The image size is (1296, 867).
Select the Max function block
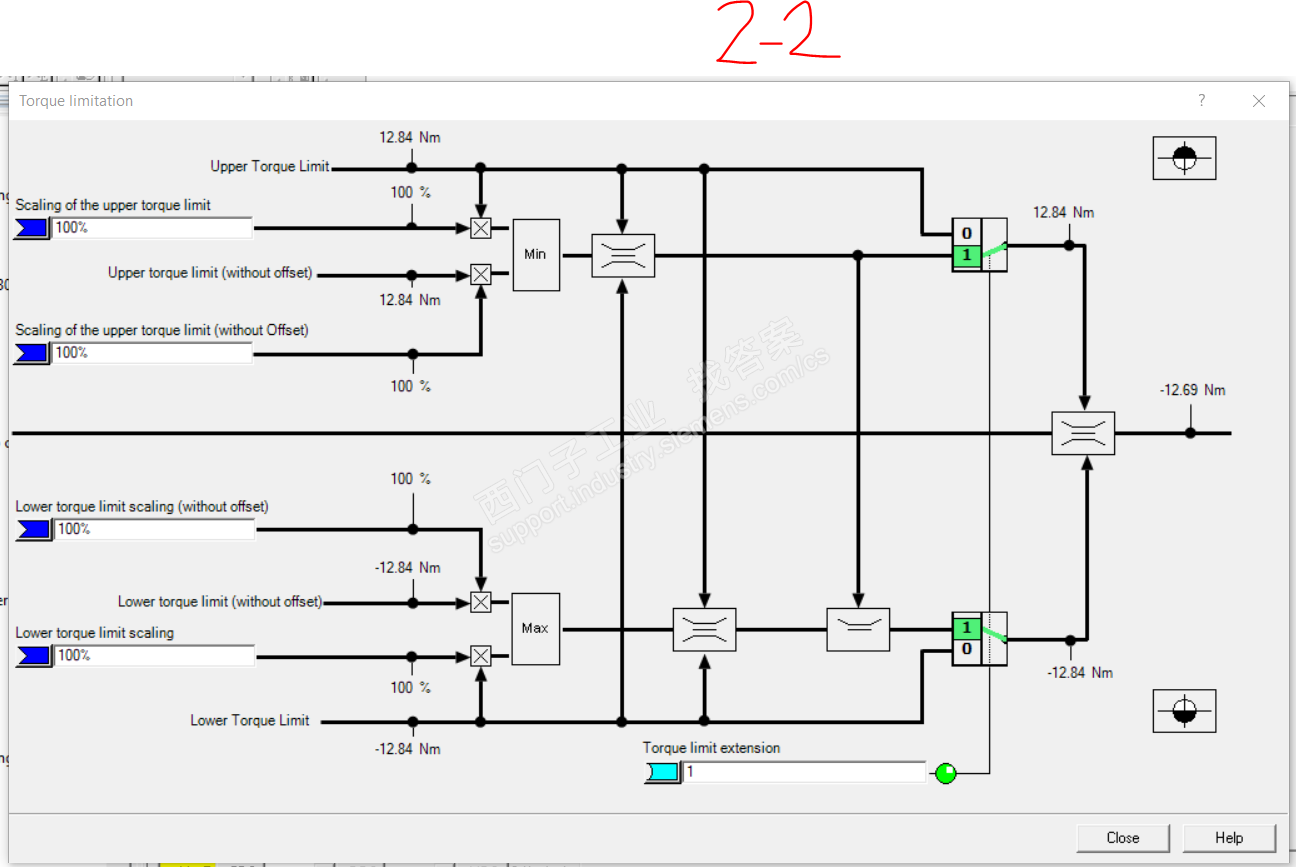tap(535, 629)
